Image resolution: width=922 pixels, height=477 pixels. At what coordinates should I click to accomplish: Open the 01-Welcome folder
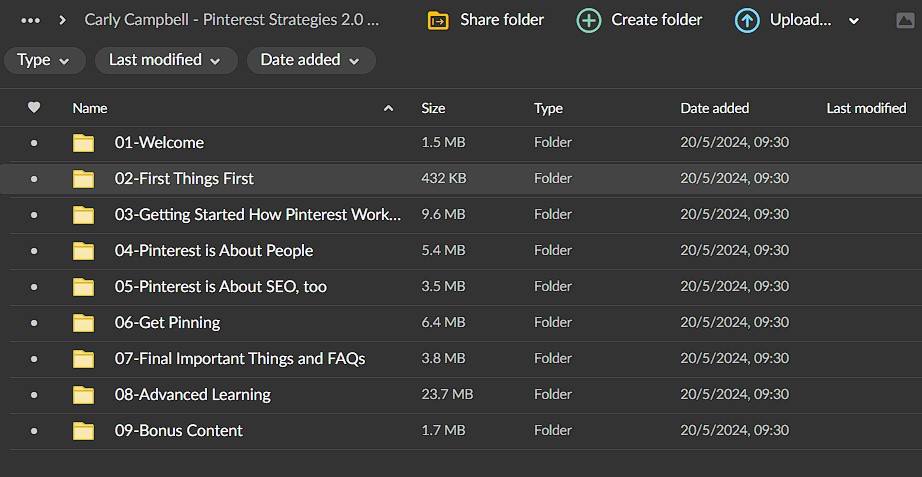159,143
